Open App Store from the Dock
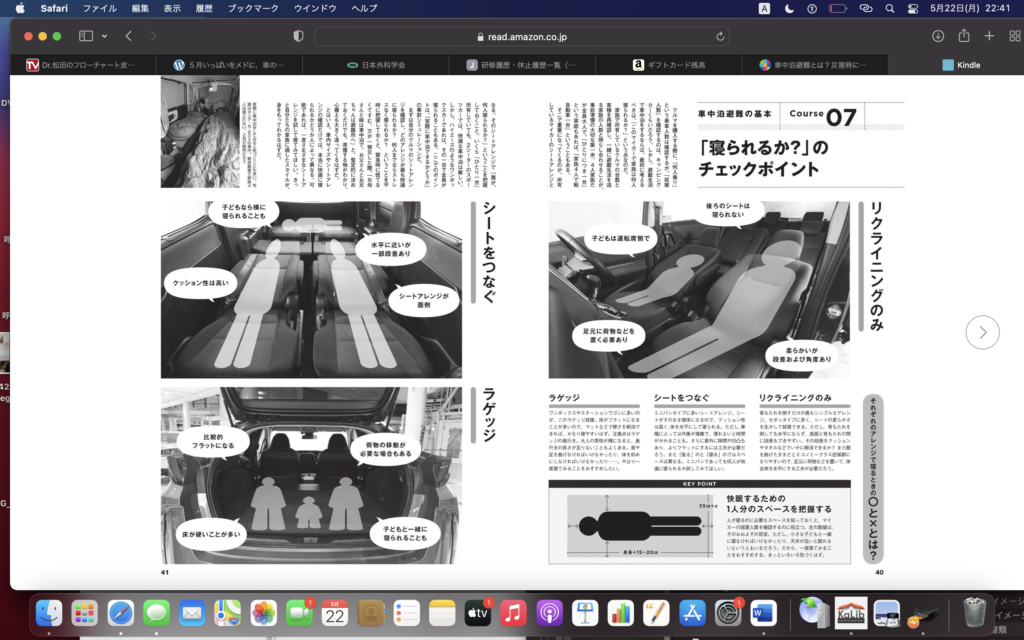The image size is (1024, 640). tap(693, 612)
